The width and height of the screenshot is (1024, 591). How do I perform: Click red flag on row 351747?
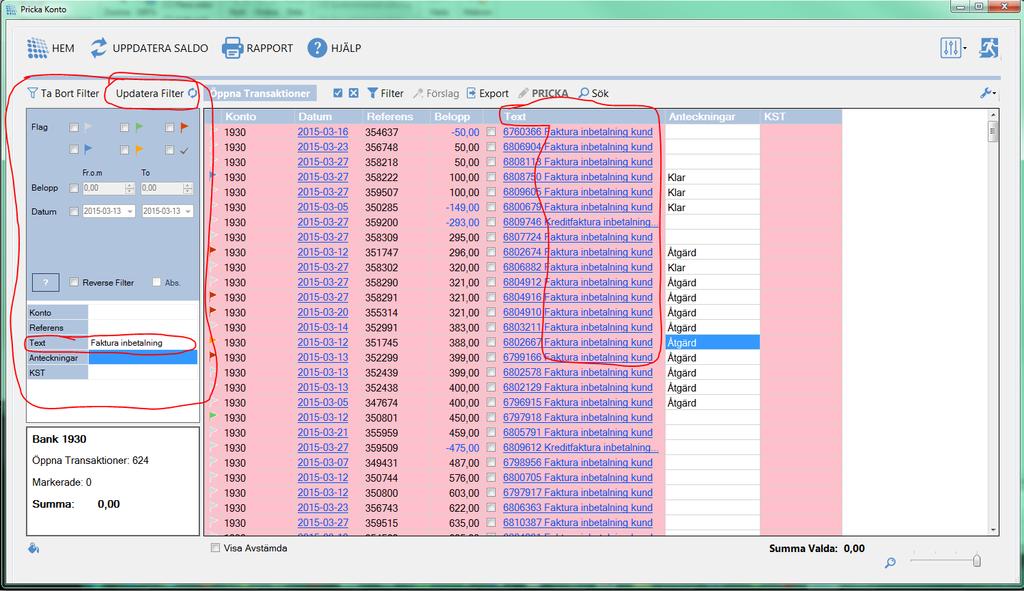(x=212, y=251)
